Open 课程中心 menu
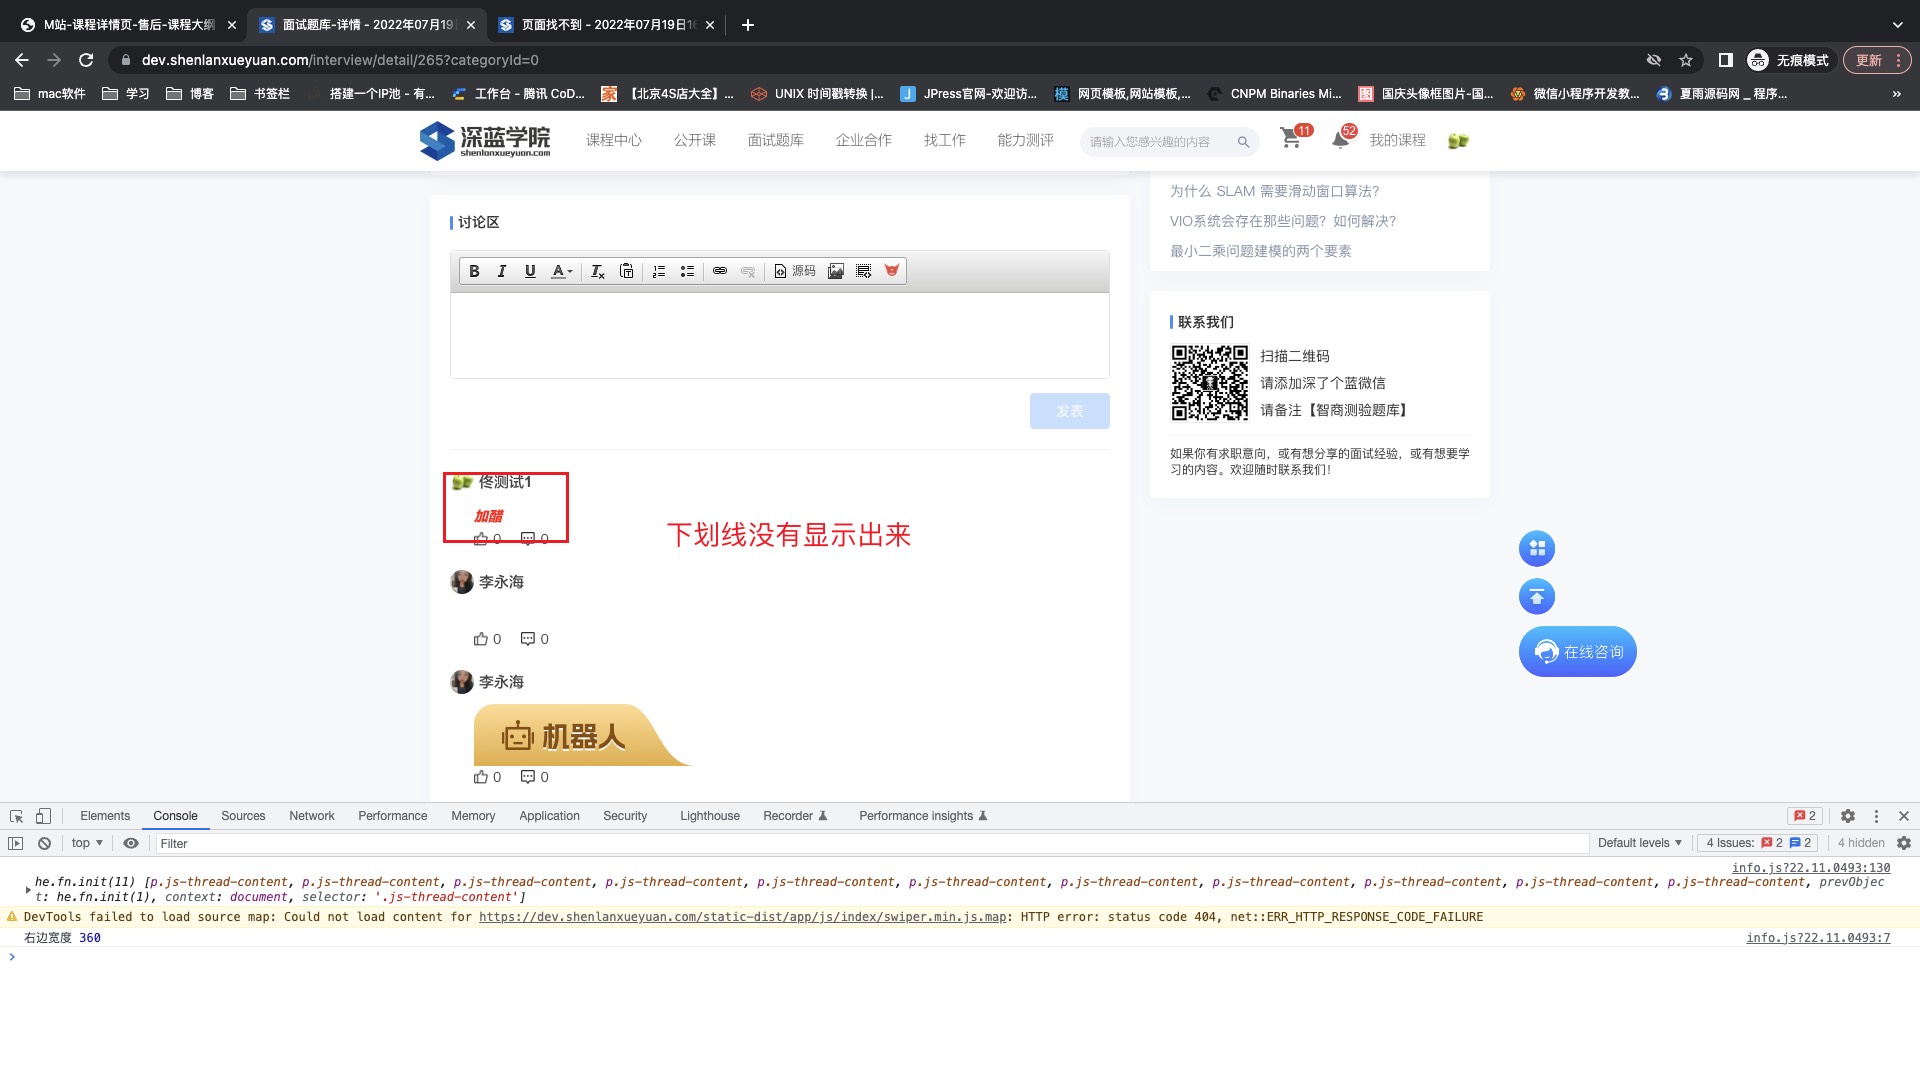 click(x=613, y=140)
